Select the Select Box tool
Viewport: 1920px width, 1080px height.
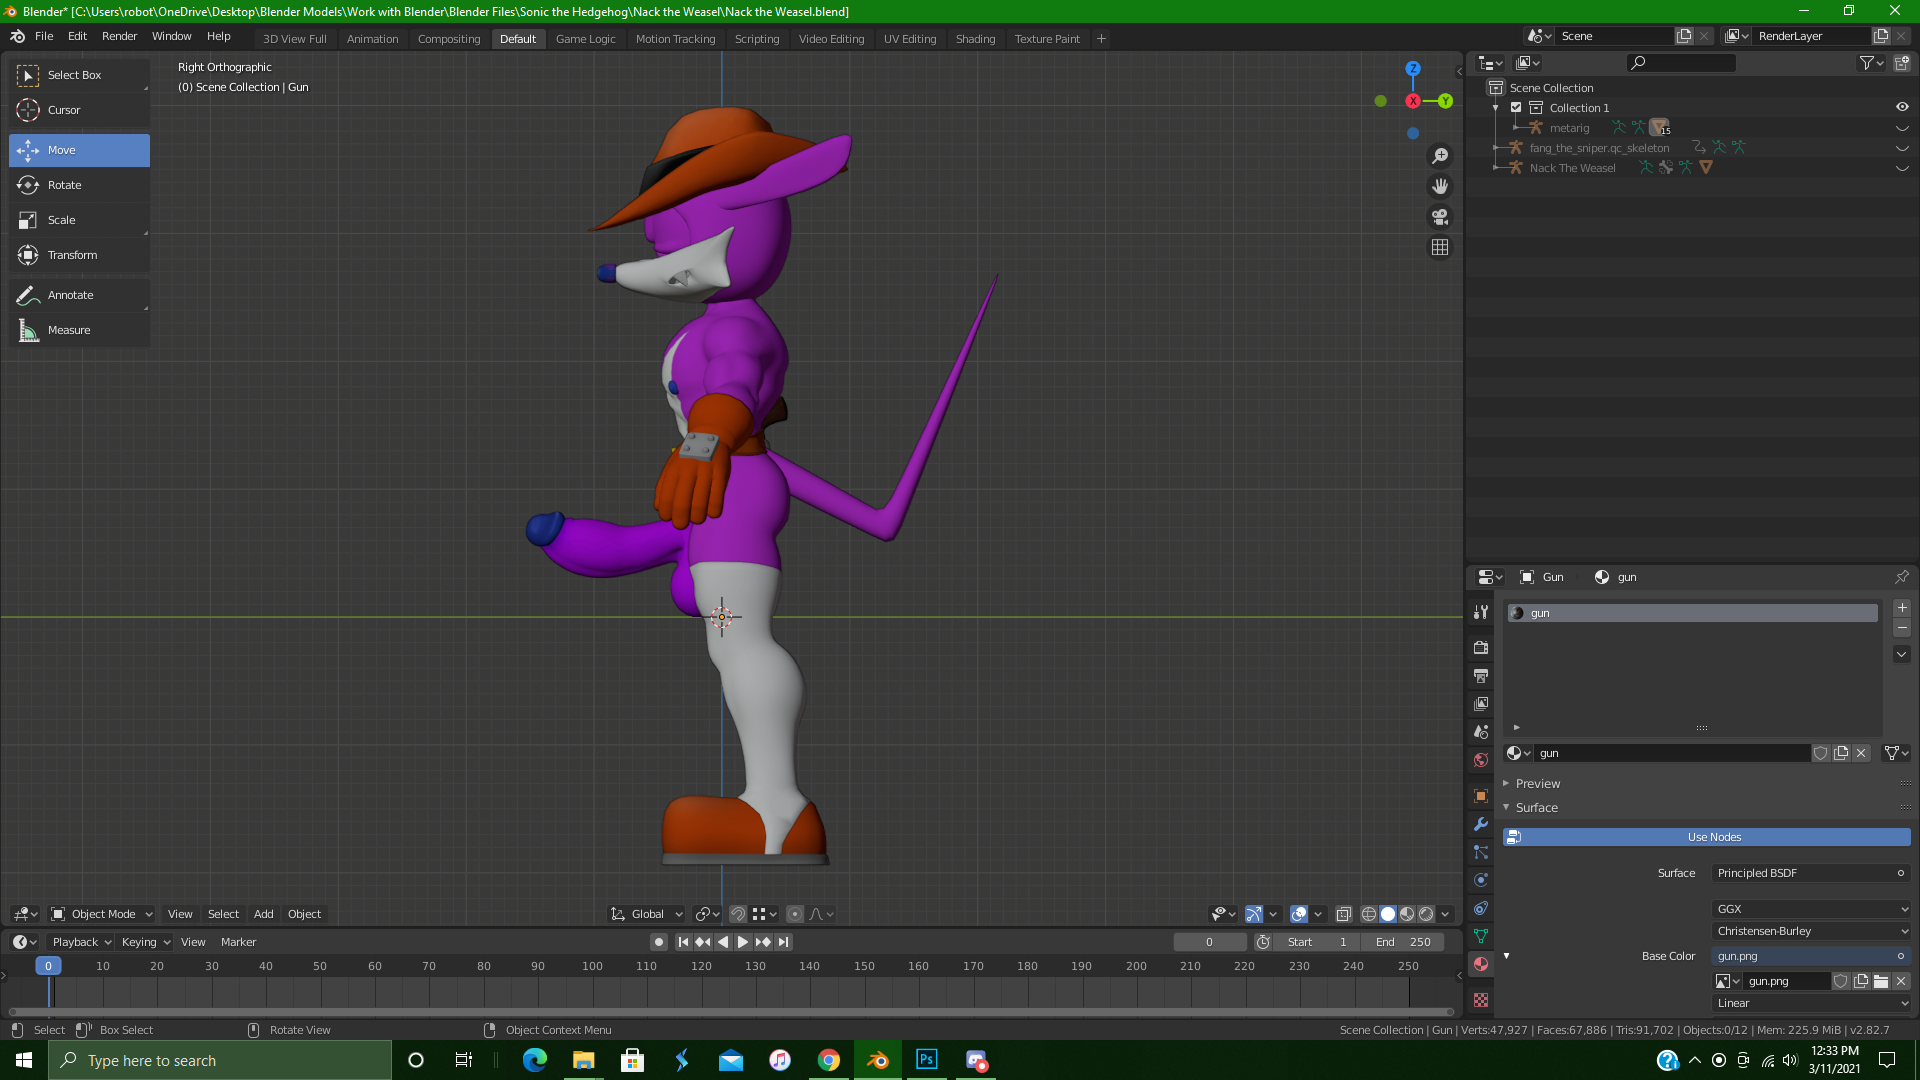click(x=79, y=75)
